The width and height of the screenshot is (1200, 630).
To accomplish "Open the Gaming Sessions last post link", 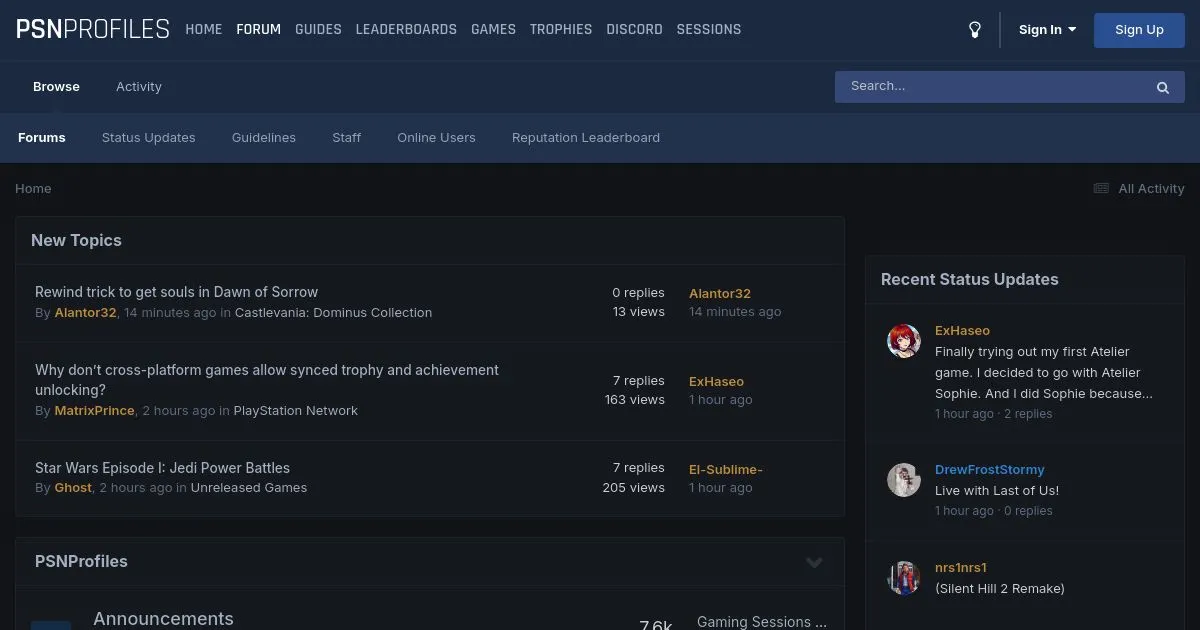I will [762, 621].
